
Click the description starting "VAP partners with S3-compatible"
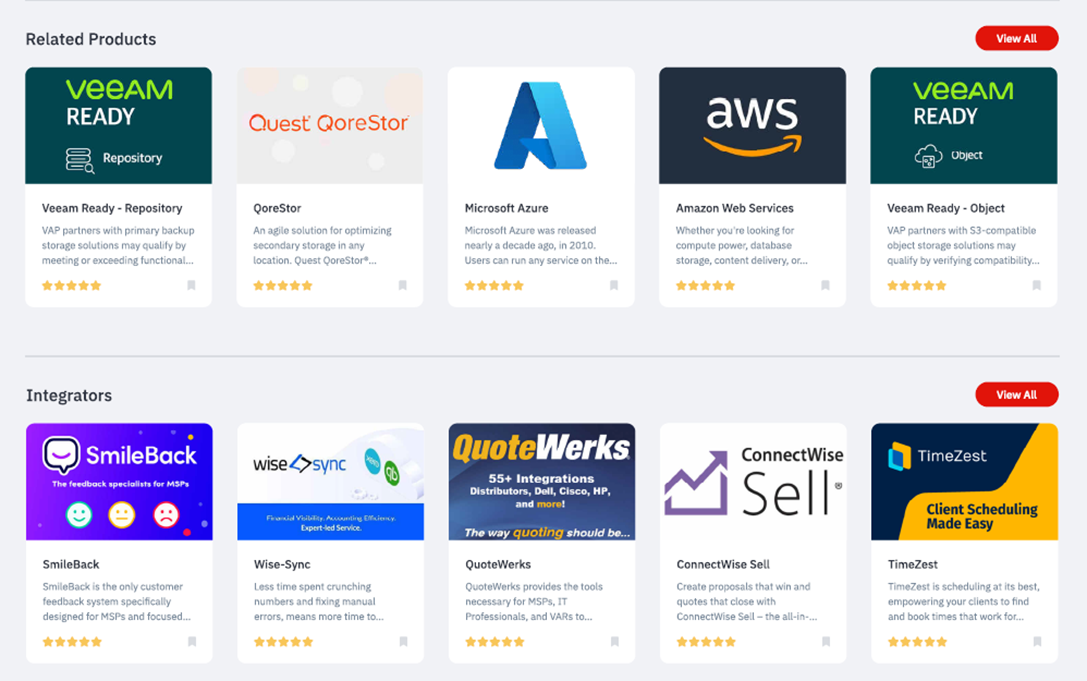tap(964, 245)
